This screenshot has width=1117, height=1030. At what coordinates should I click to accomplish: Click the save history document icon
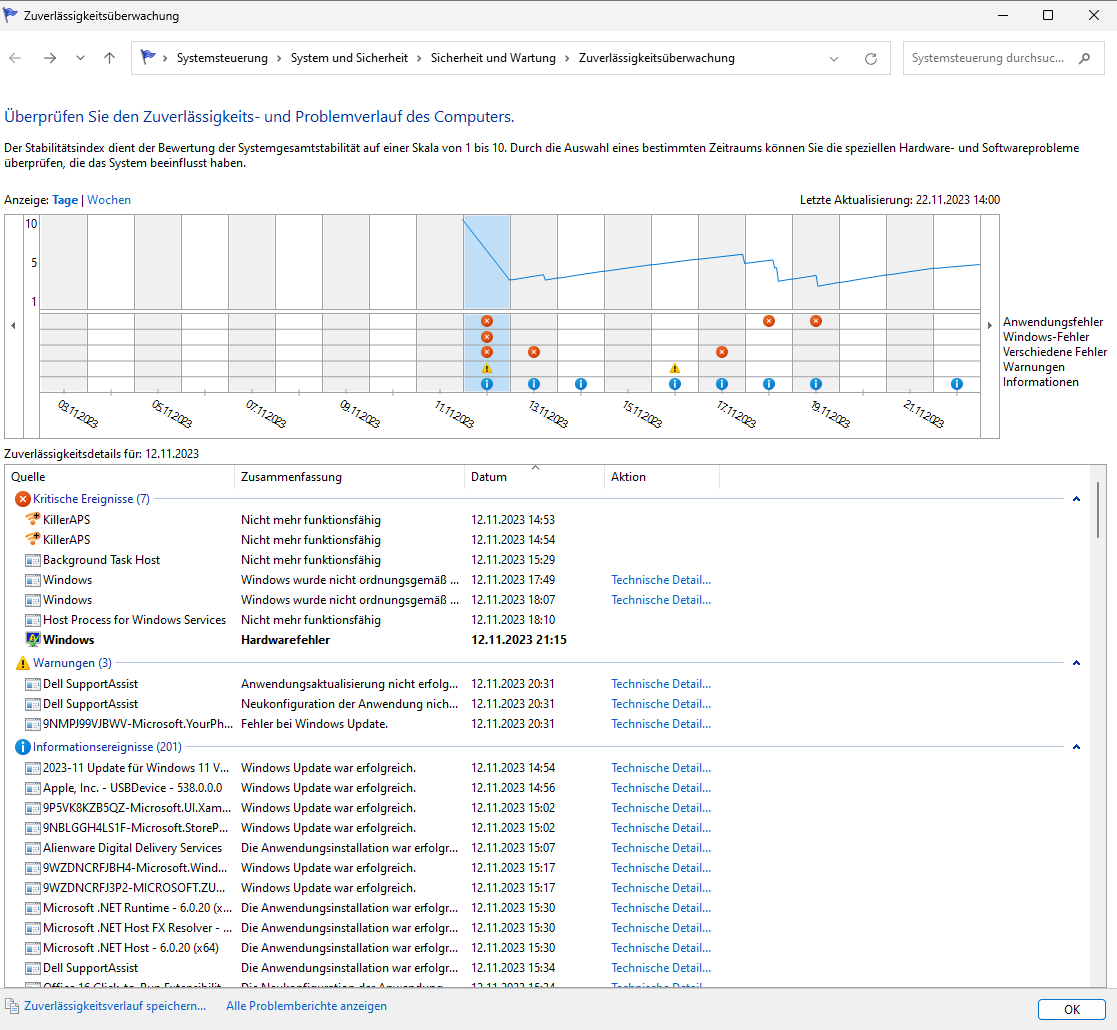[x=12, y=1006]
